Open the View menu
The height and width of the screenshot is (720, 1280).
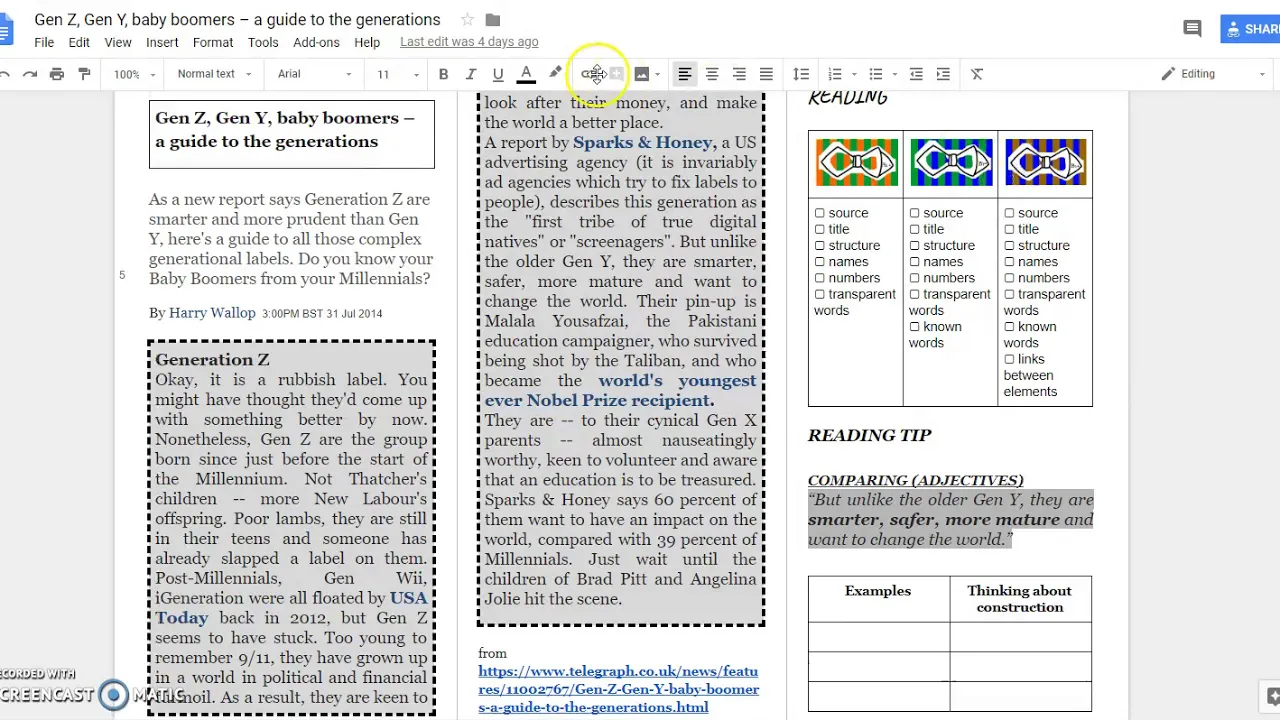point(118,42)
